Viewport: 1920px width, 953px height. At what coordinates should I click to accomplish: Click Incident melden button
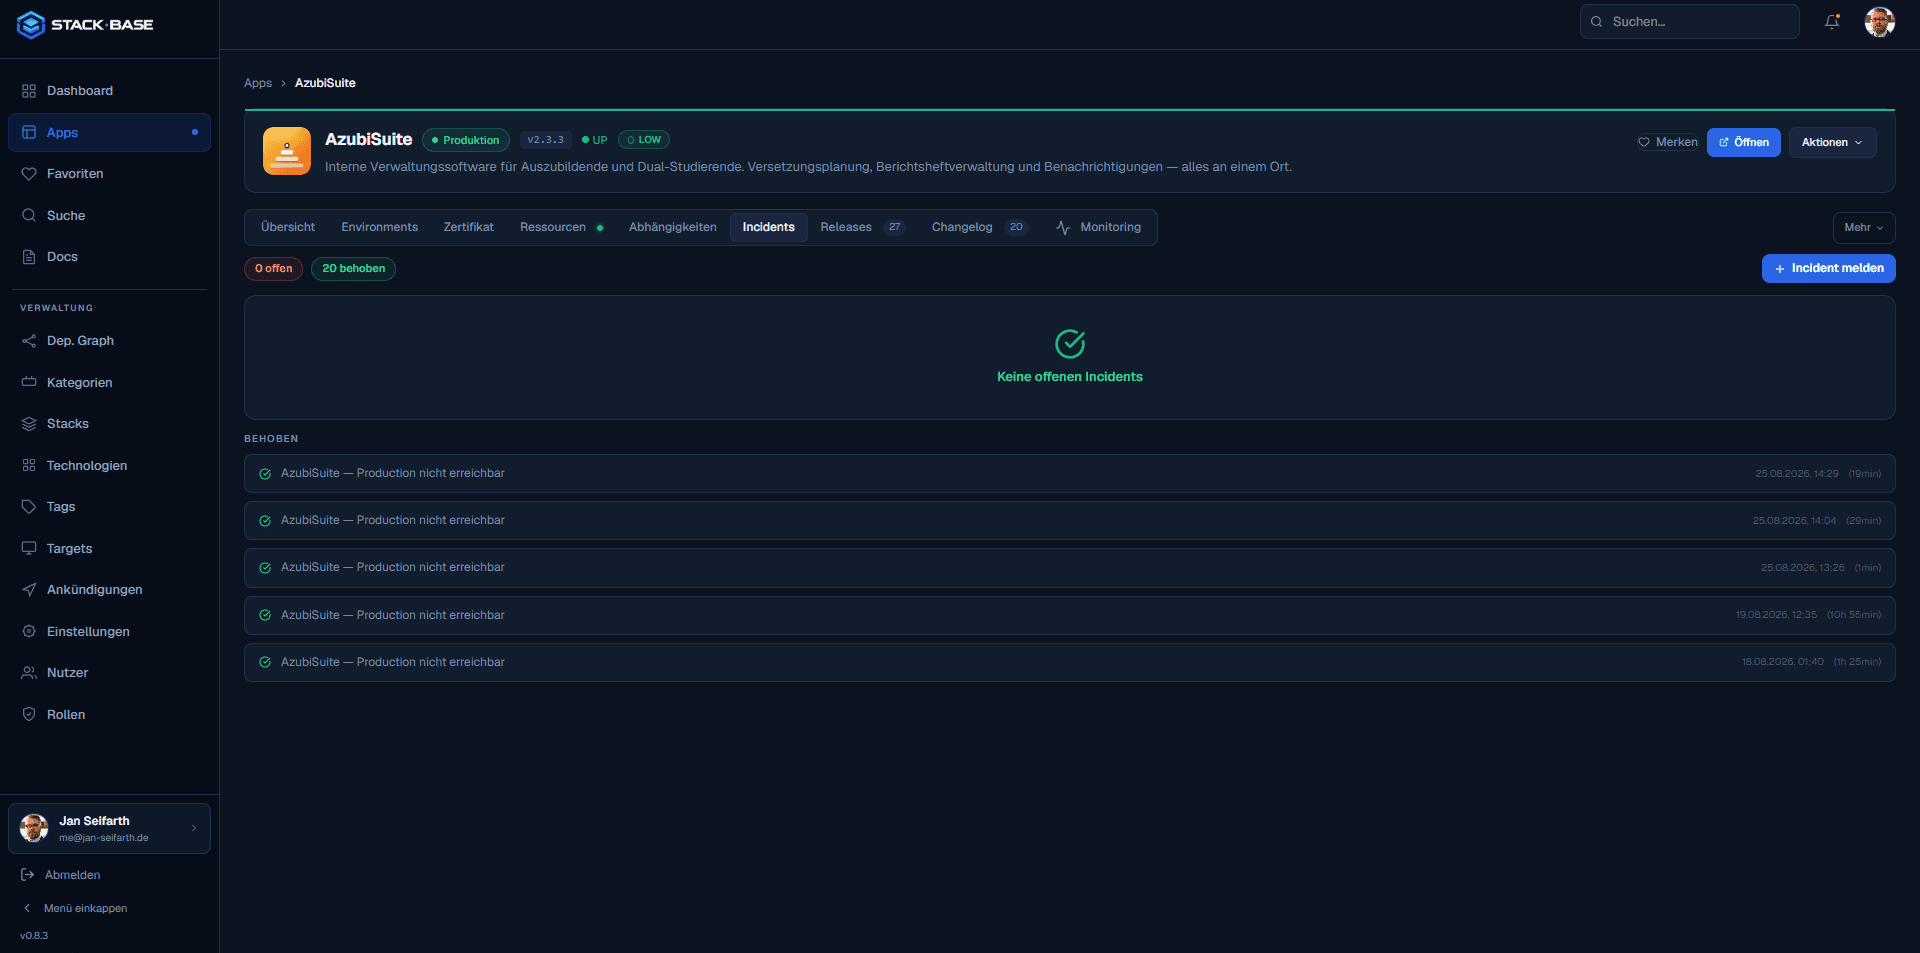click(1828, 269)
